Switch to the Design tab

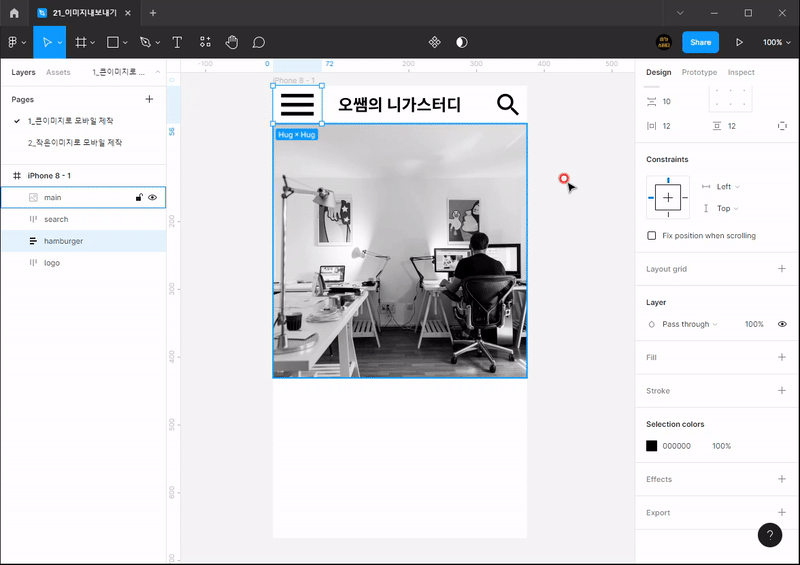tap(659, 72)
